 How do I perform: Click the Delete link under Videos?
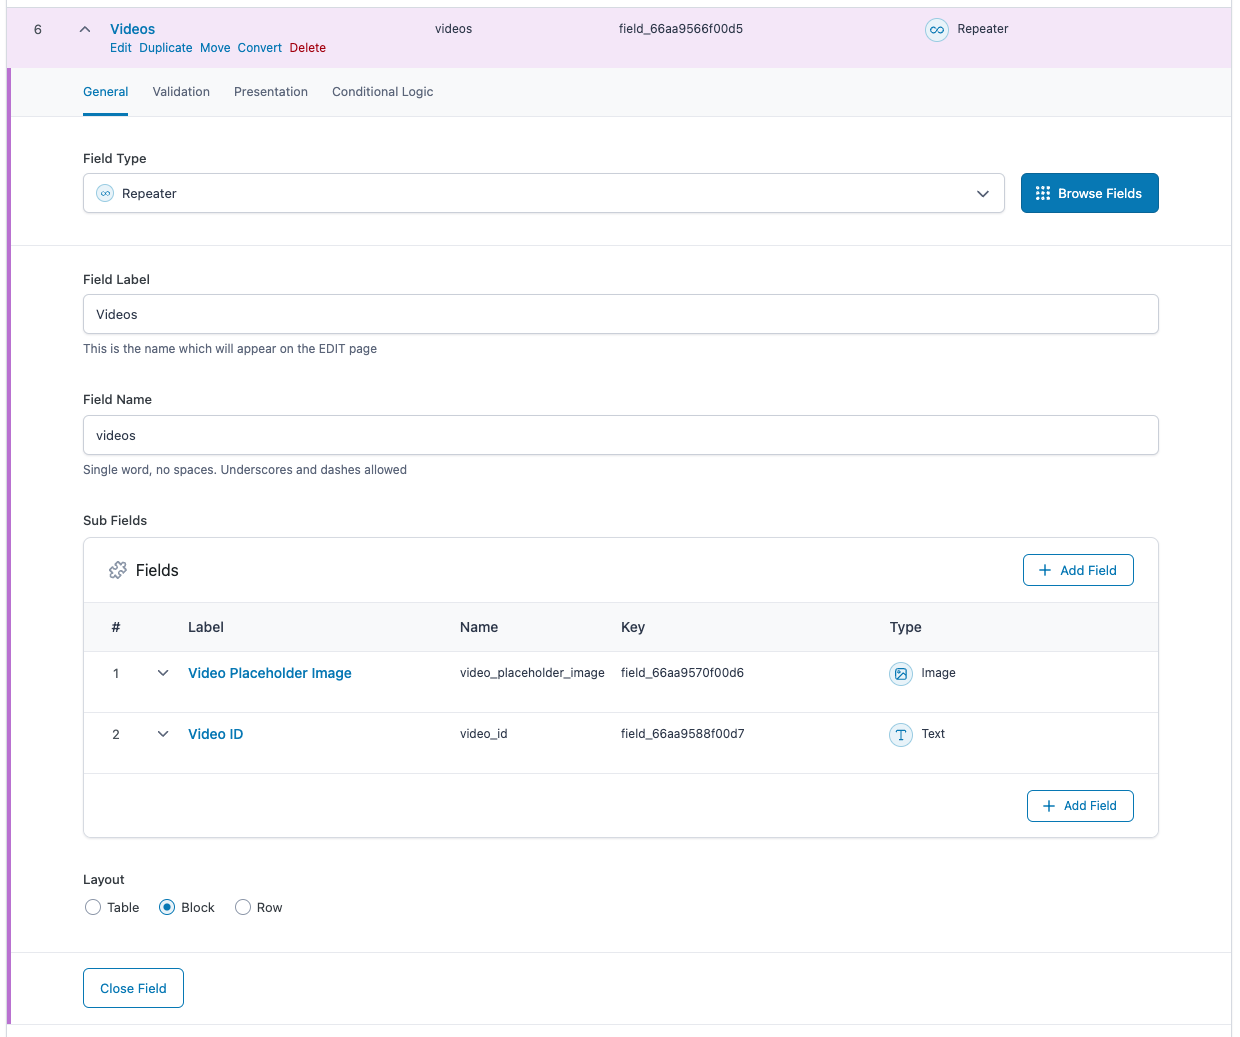click(x=307, y=48)
